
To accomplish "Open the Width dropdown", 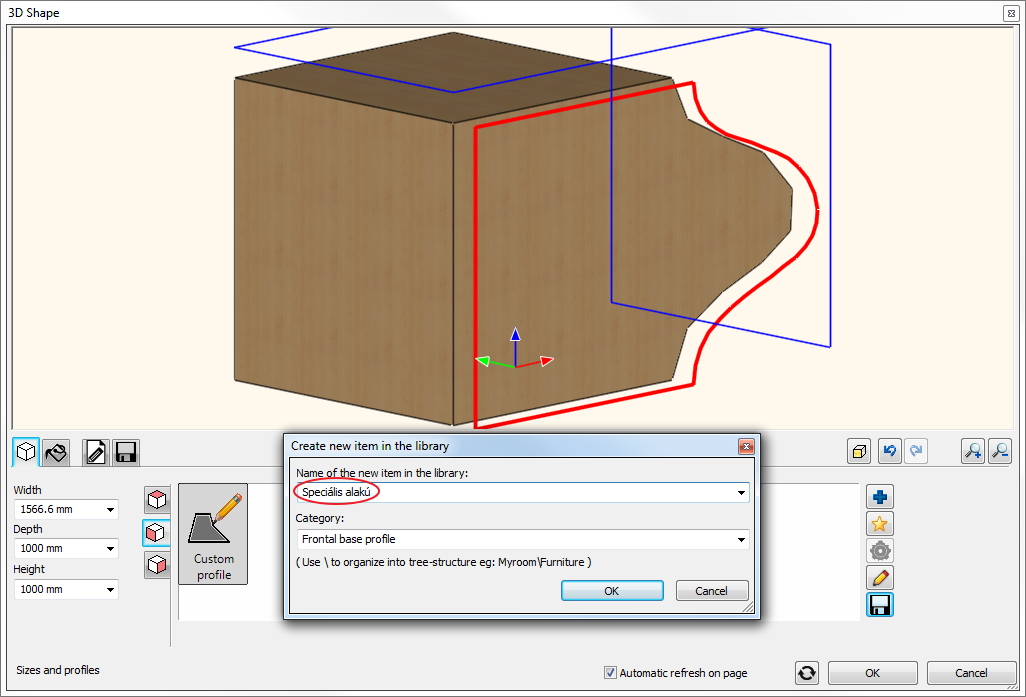I will tap(110, 509).
